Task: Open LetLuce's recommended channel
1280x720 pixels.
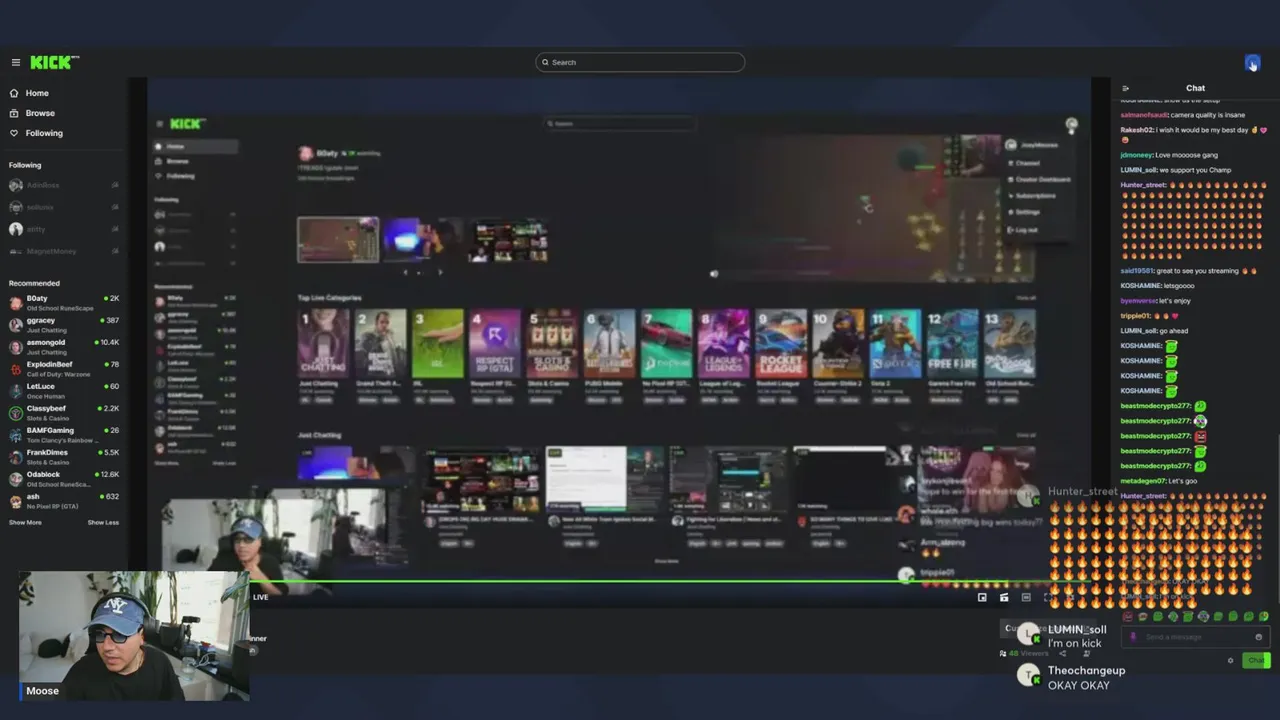Action: (63, 390)
